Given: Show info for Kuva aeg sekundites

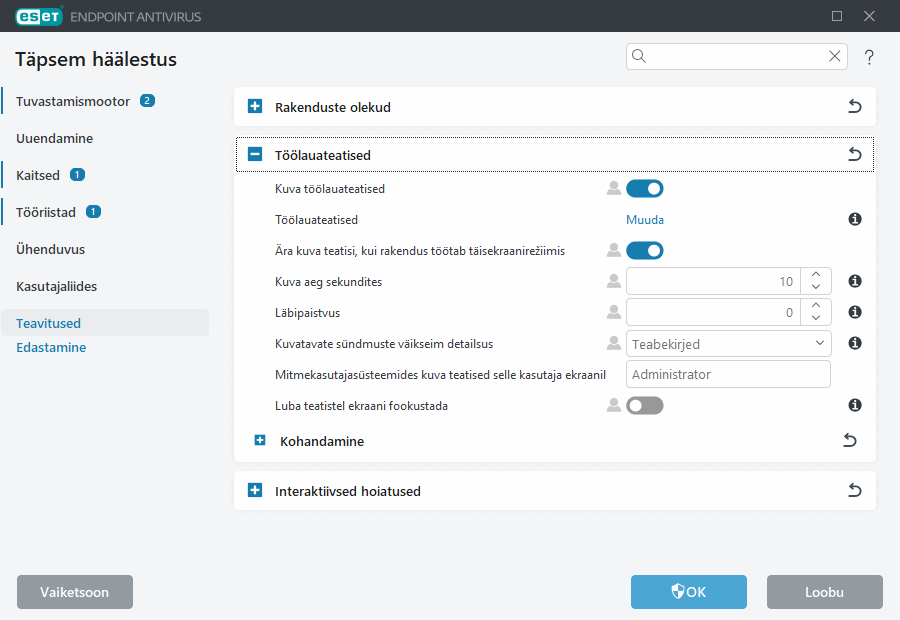Looking at the screenshot, I should point(855,281).
